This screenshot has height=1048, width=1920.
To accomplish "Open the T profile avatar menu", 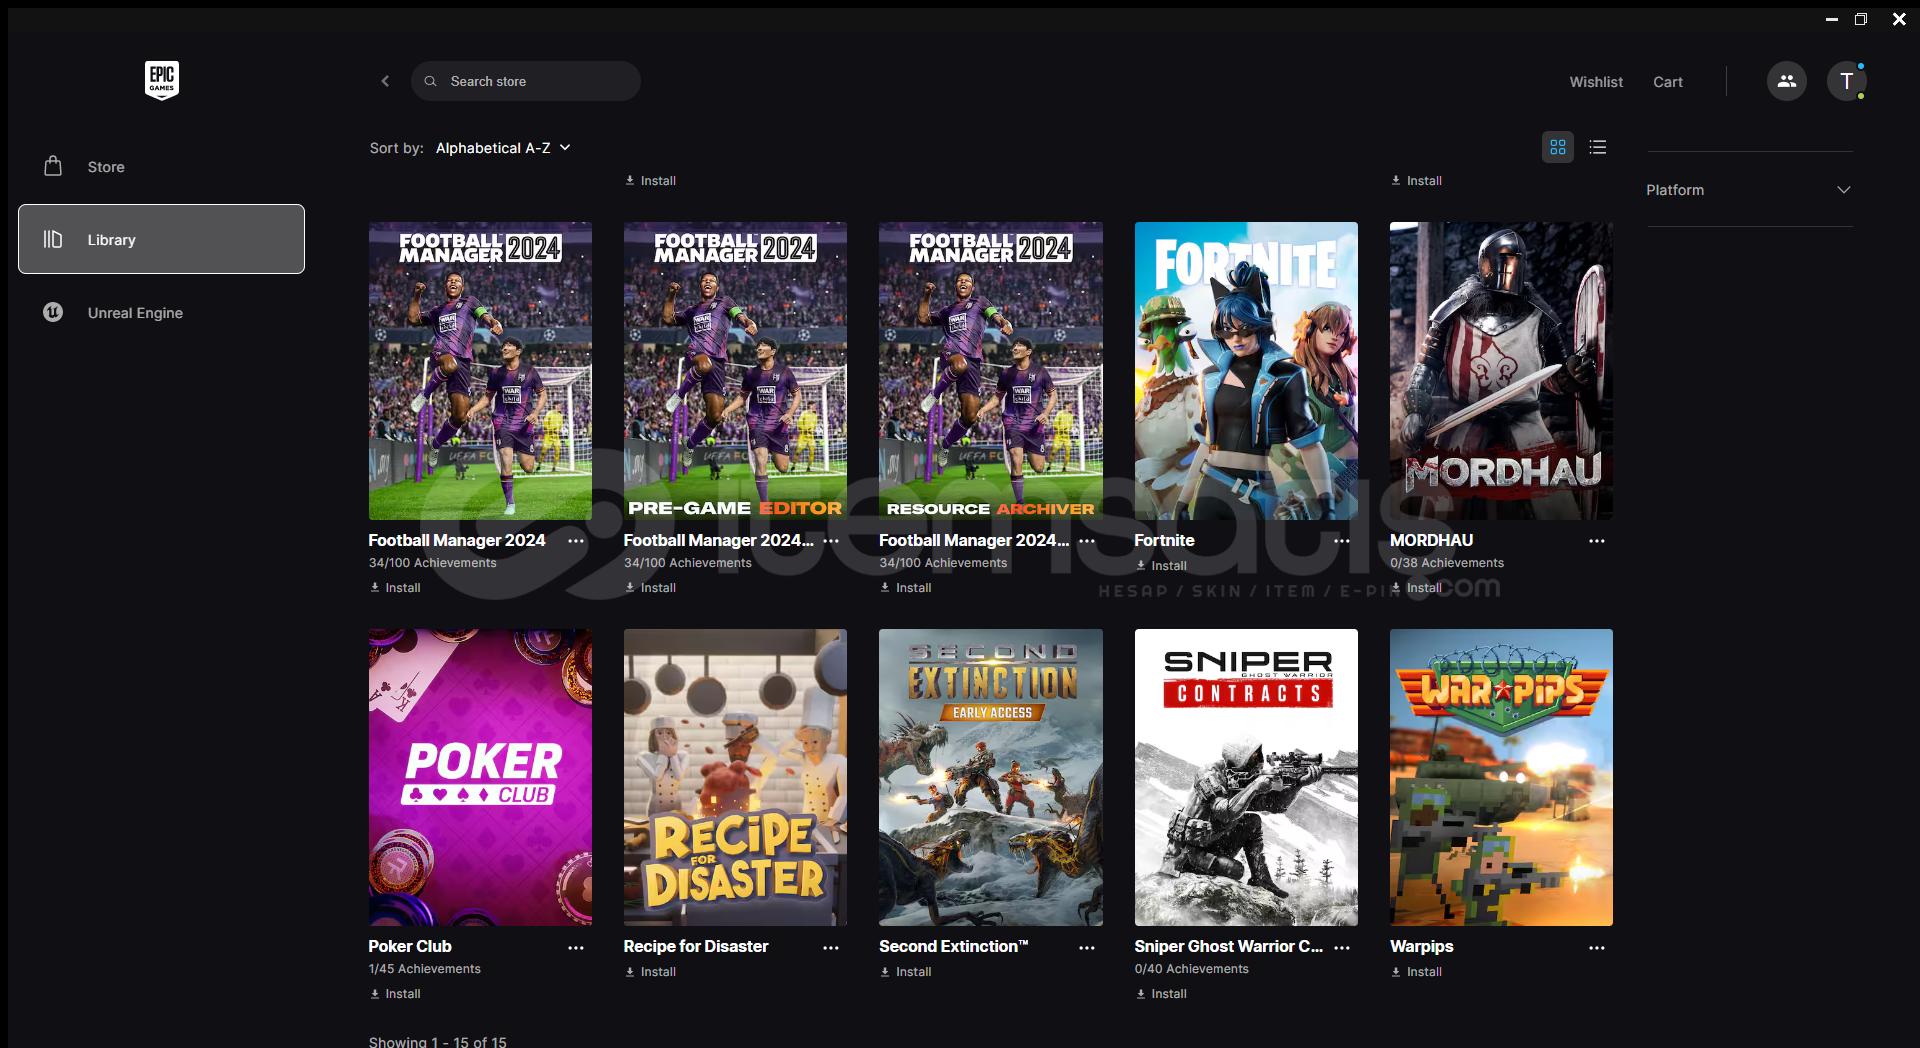I will [x=1847, y=81].
